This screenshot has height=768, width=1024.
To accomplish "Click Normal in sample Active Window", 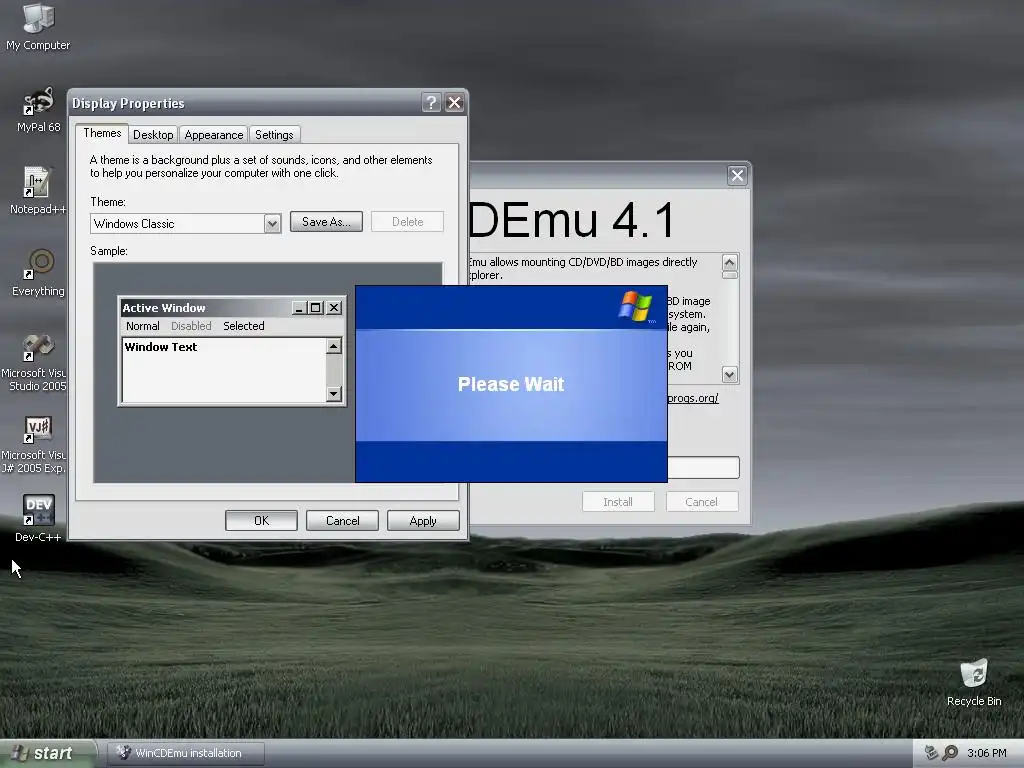I will (x=142, y=326).
